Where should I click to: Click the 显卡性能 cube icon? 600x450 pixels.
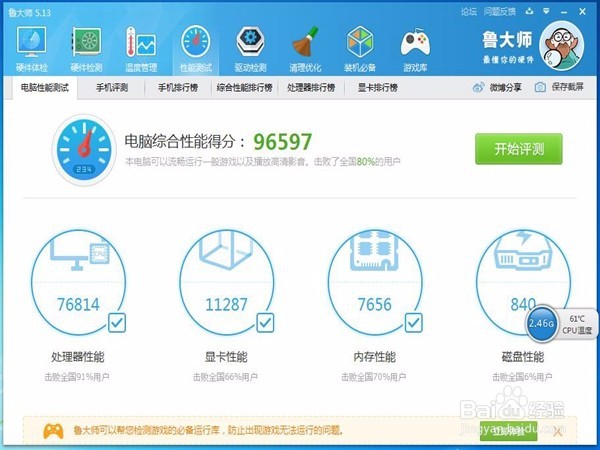tap(227, 251)
